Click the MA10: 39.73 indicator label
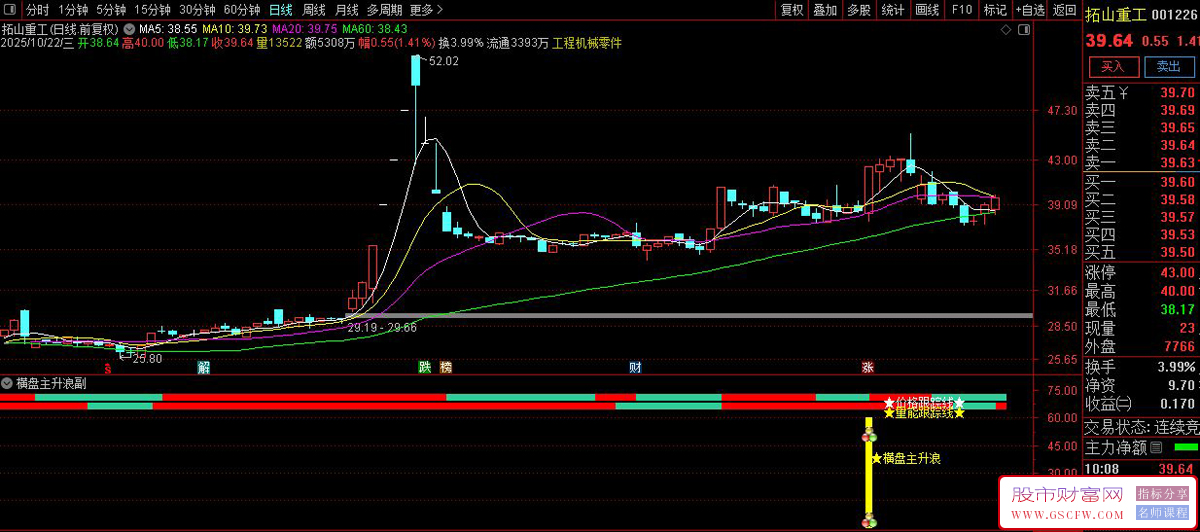Viewport: 1200px width, 532px height. [x=235, y=30]
